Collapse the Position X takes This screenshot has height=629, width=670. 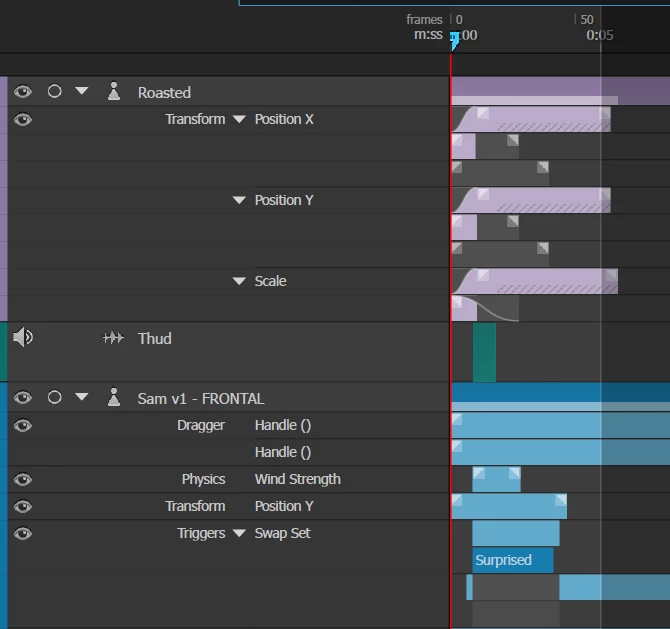(239, 119)
